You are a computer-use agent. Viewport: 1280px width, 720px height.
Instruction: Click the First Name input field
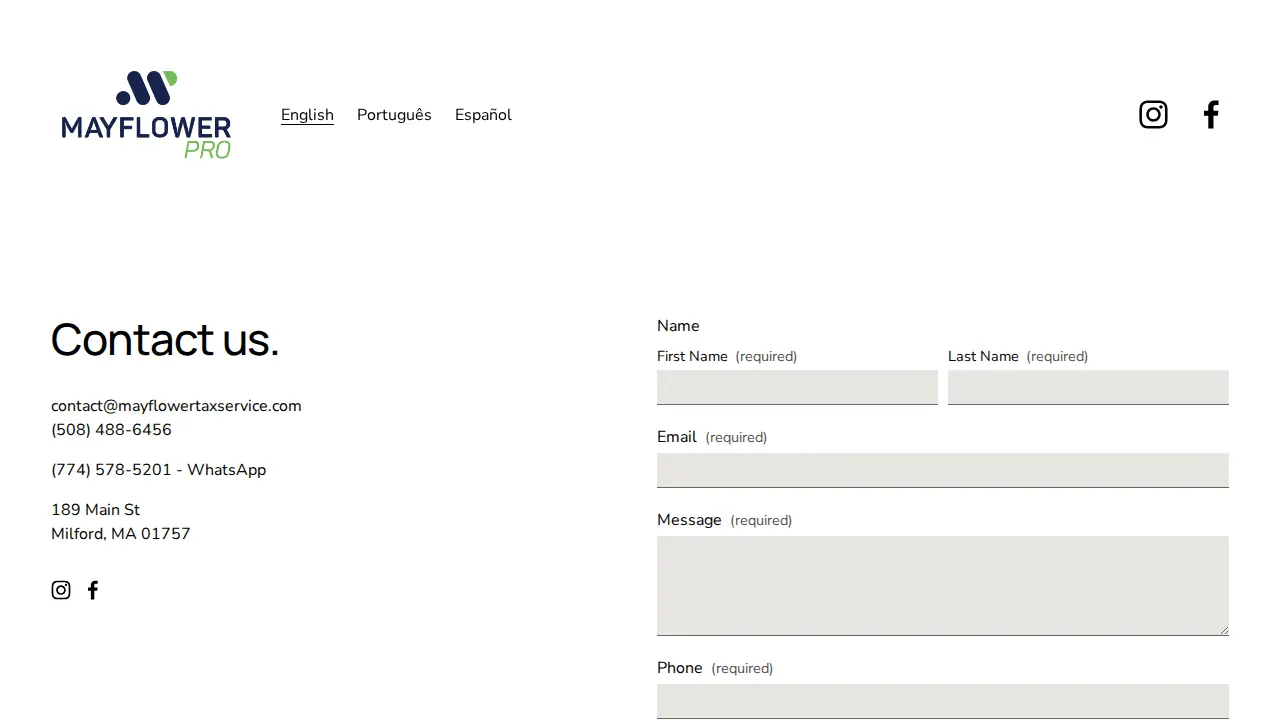coord(797,387)
